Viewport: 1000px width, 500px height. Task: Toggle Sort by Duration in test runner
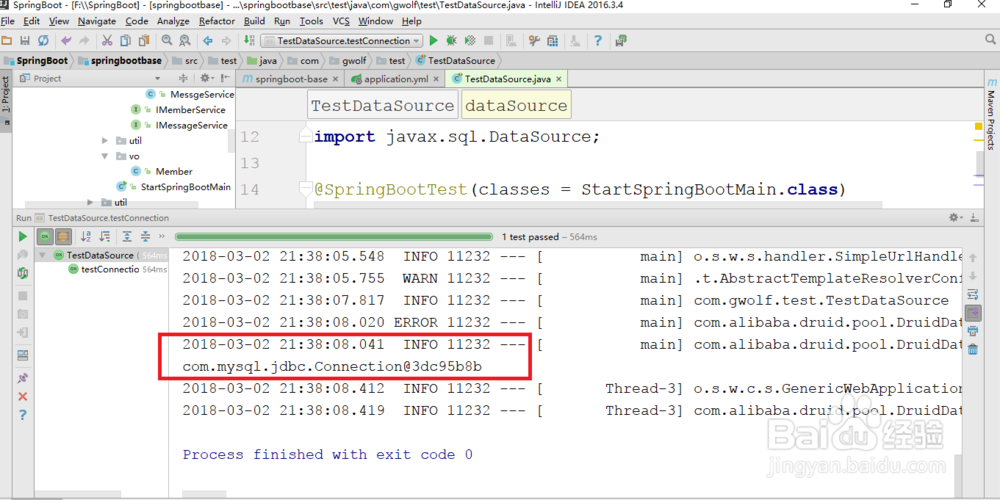click(x=105, y=237)
